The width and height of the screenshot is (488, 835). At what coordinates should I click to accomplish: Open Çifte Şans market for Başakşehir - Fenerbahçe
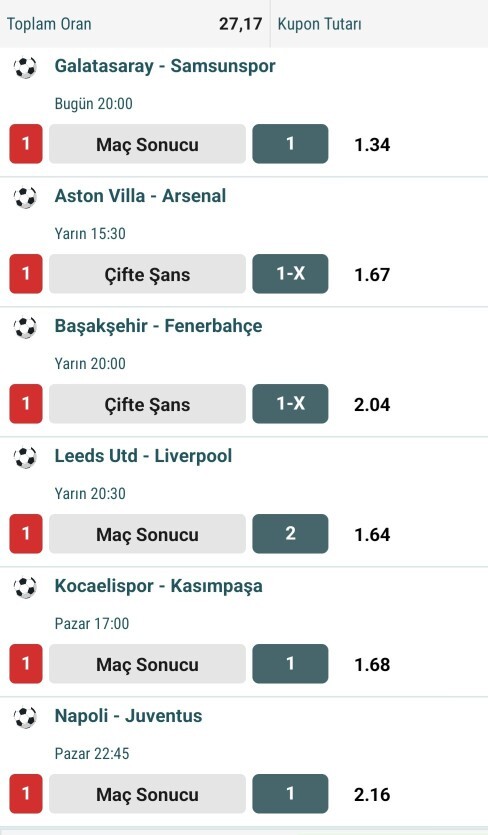coord(148,404)
